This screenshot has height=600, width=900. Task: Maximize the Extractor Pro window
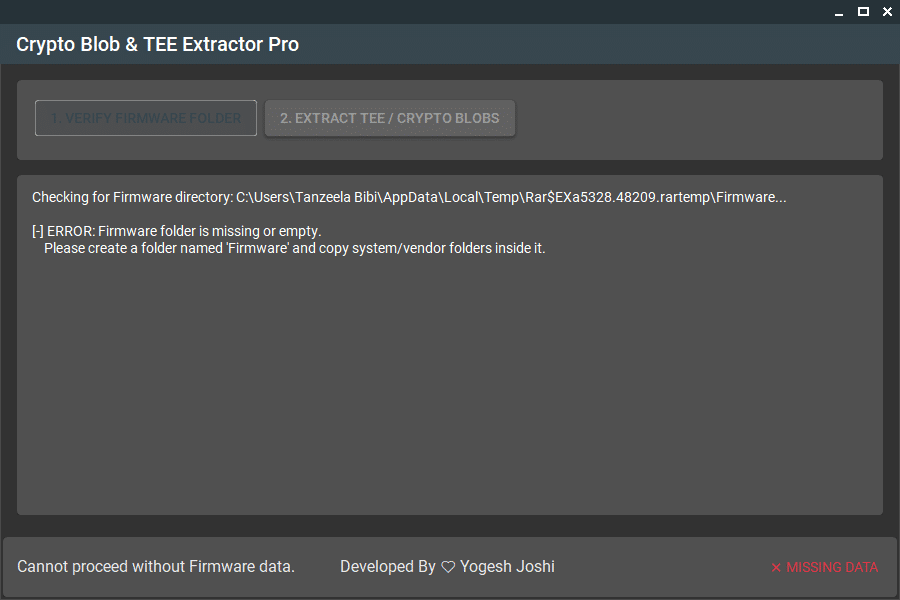(x=863, y=11)
